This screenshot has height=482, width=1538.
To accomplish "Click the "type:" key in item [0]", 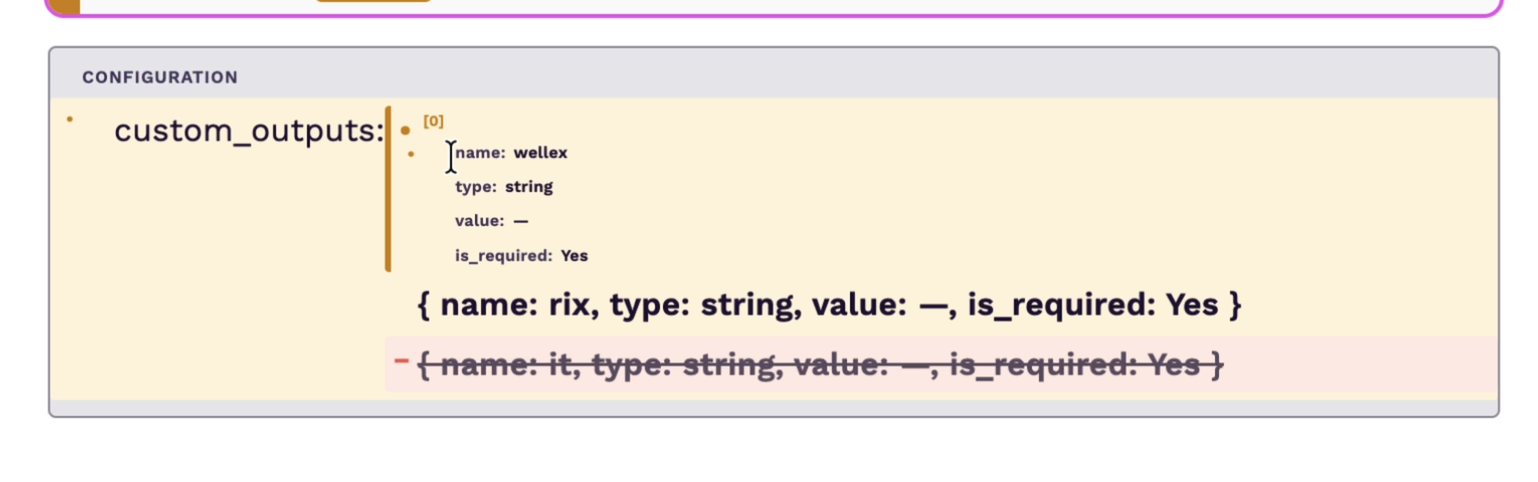I will [x=476, y=187].
